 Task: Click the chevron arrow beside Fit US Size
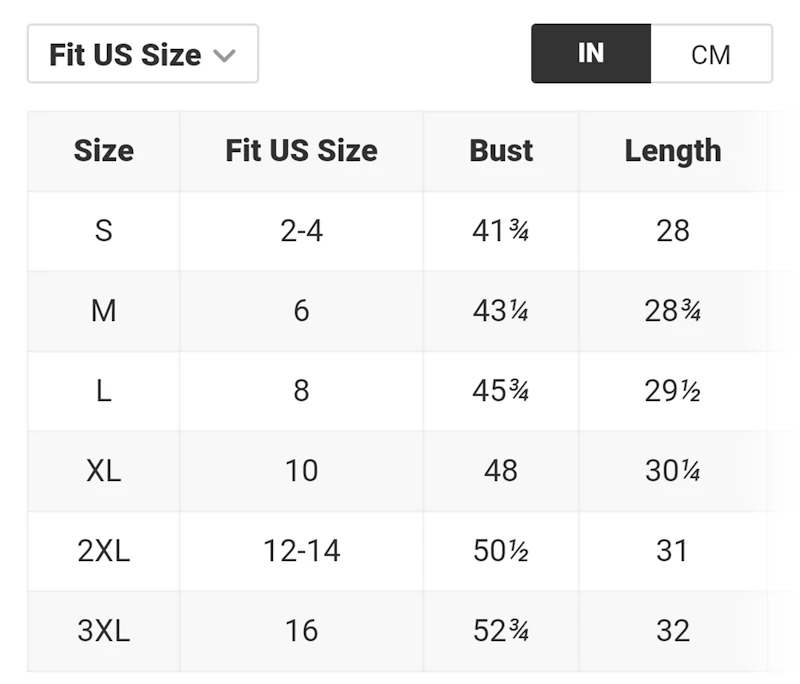224,55
